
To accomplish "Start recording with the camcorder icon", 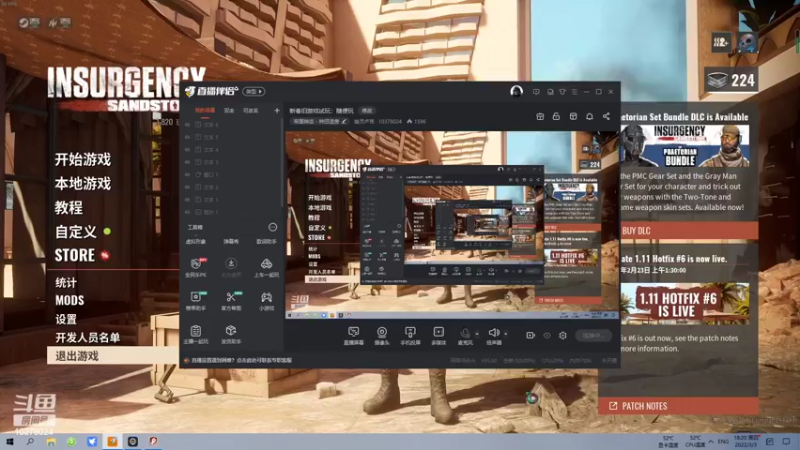I will point(530,335).
